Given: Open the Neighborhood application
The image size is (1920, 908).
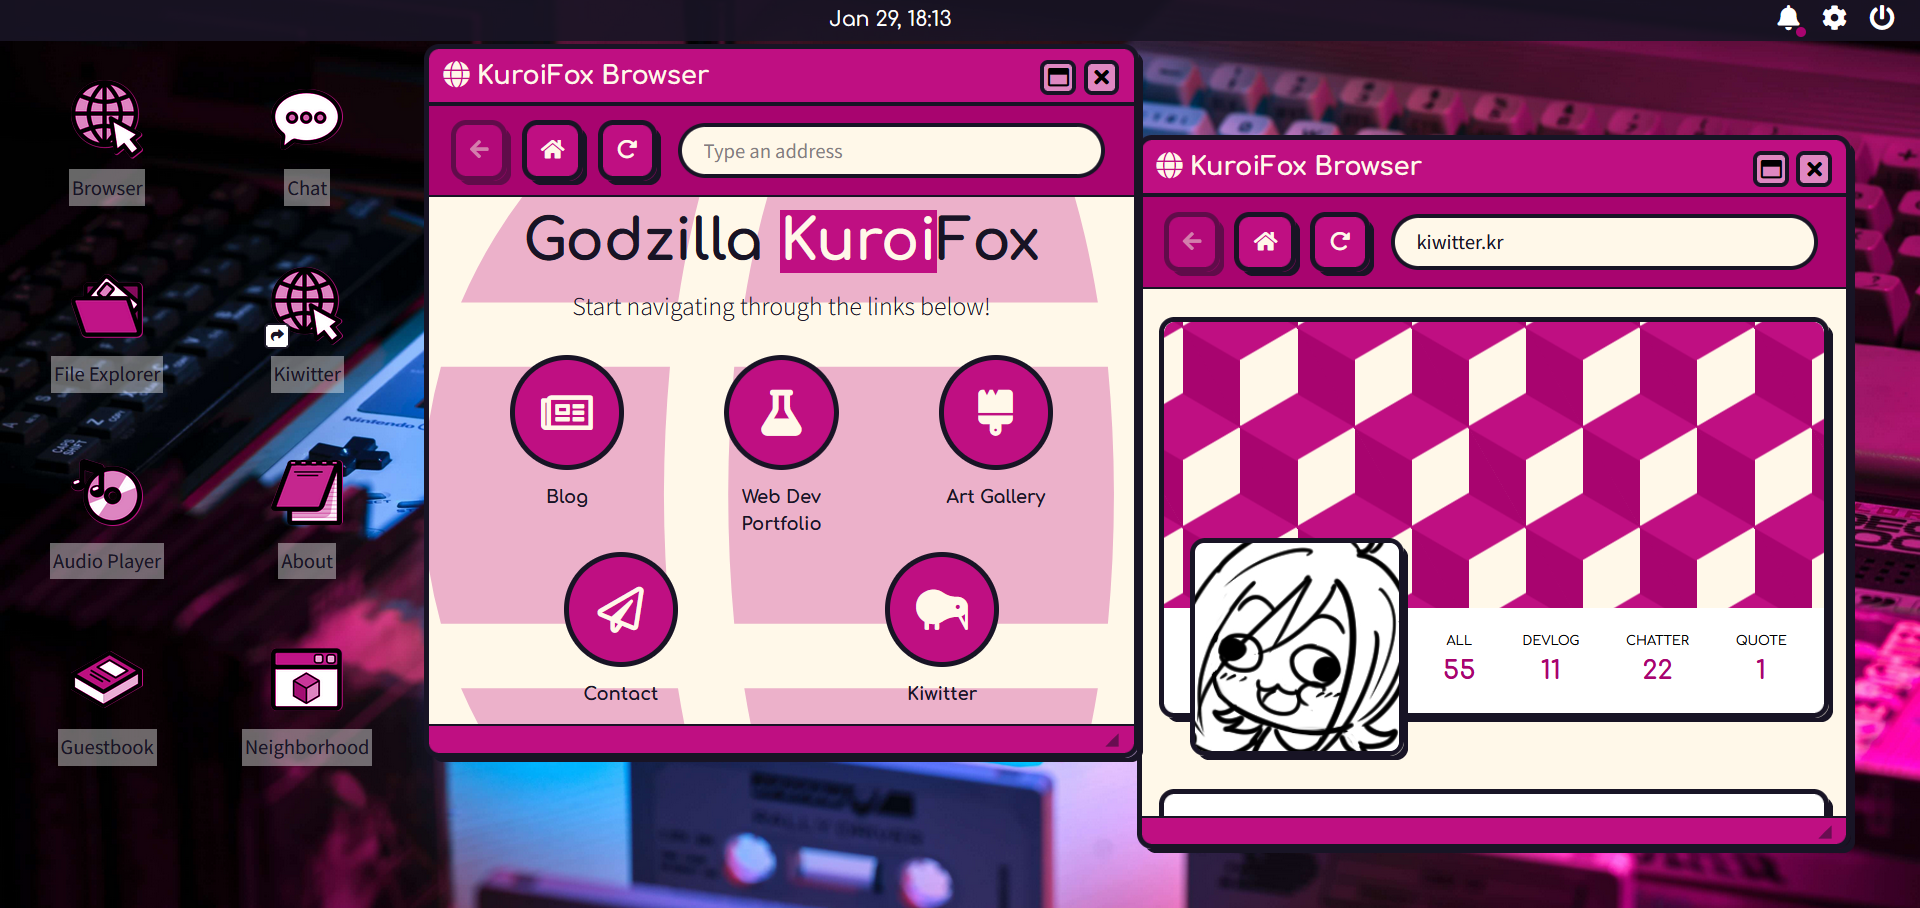Looking at the screenshot, I should pos(306,682).
